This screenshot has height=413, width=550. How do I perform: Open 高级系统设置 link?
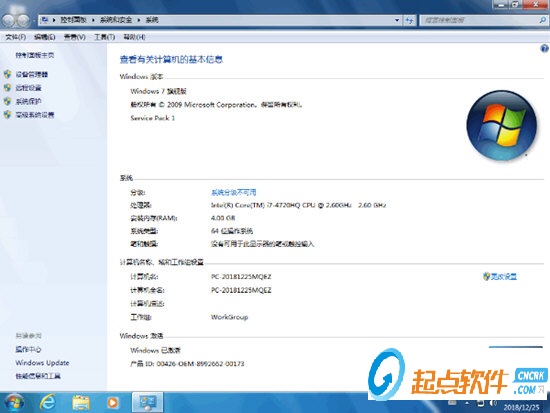pos(35,115)
